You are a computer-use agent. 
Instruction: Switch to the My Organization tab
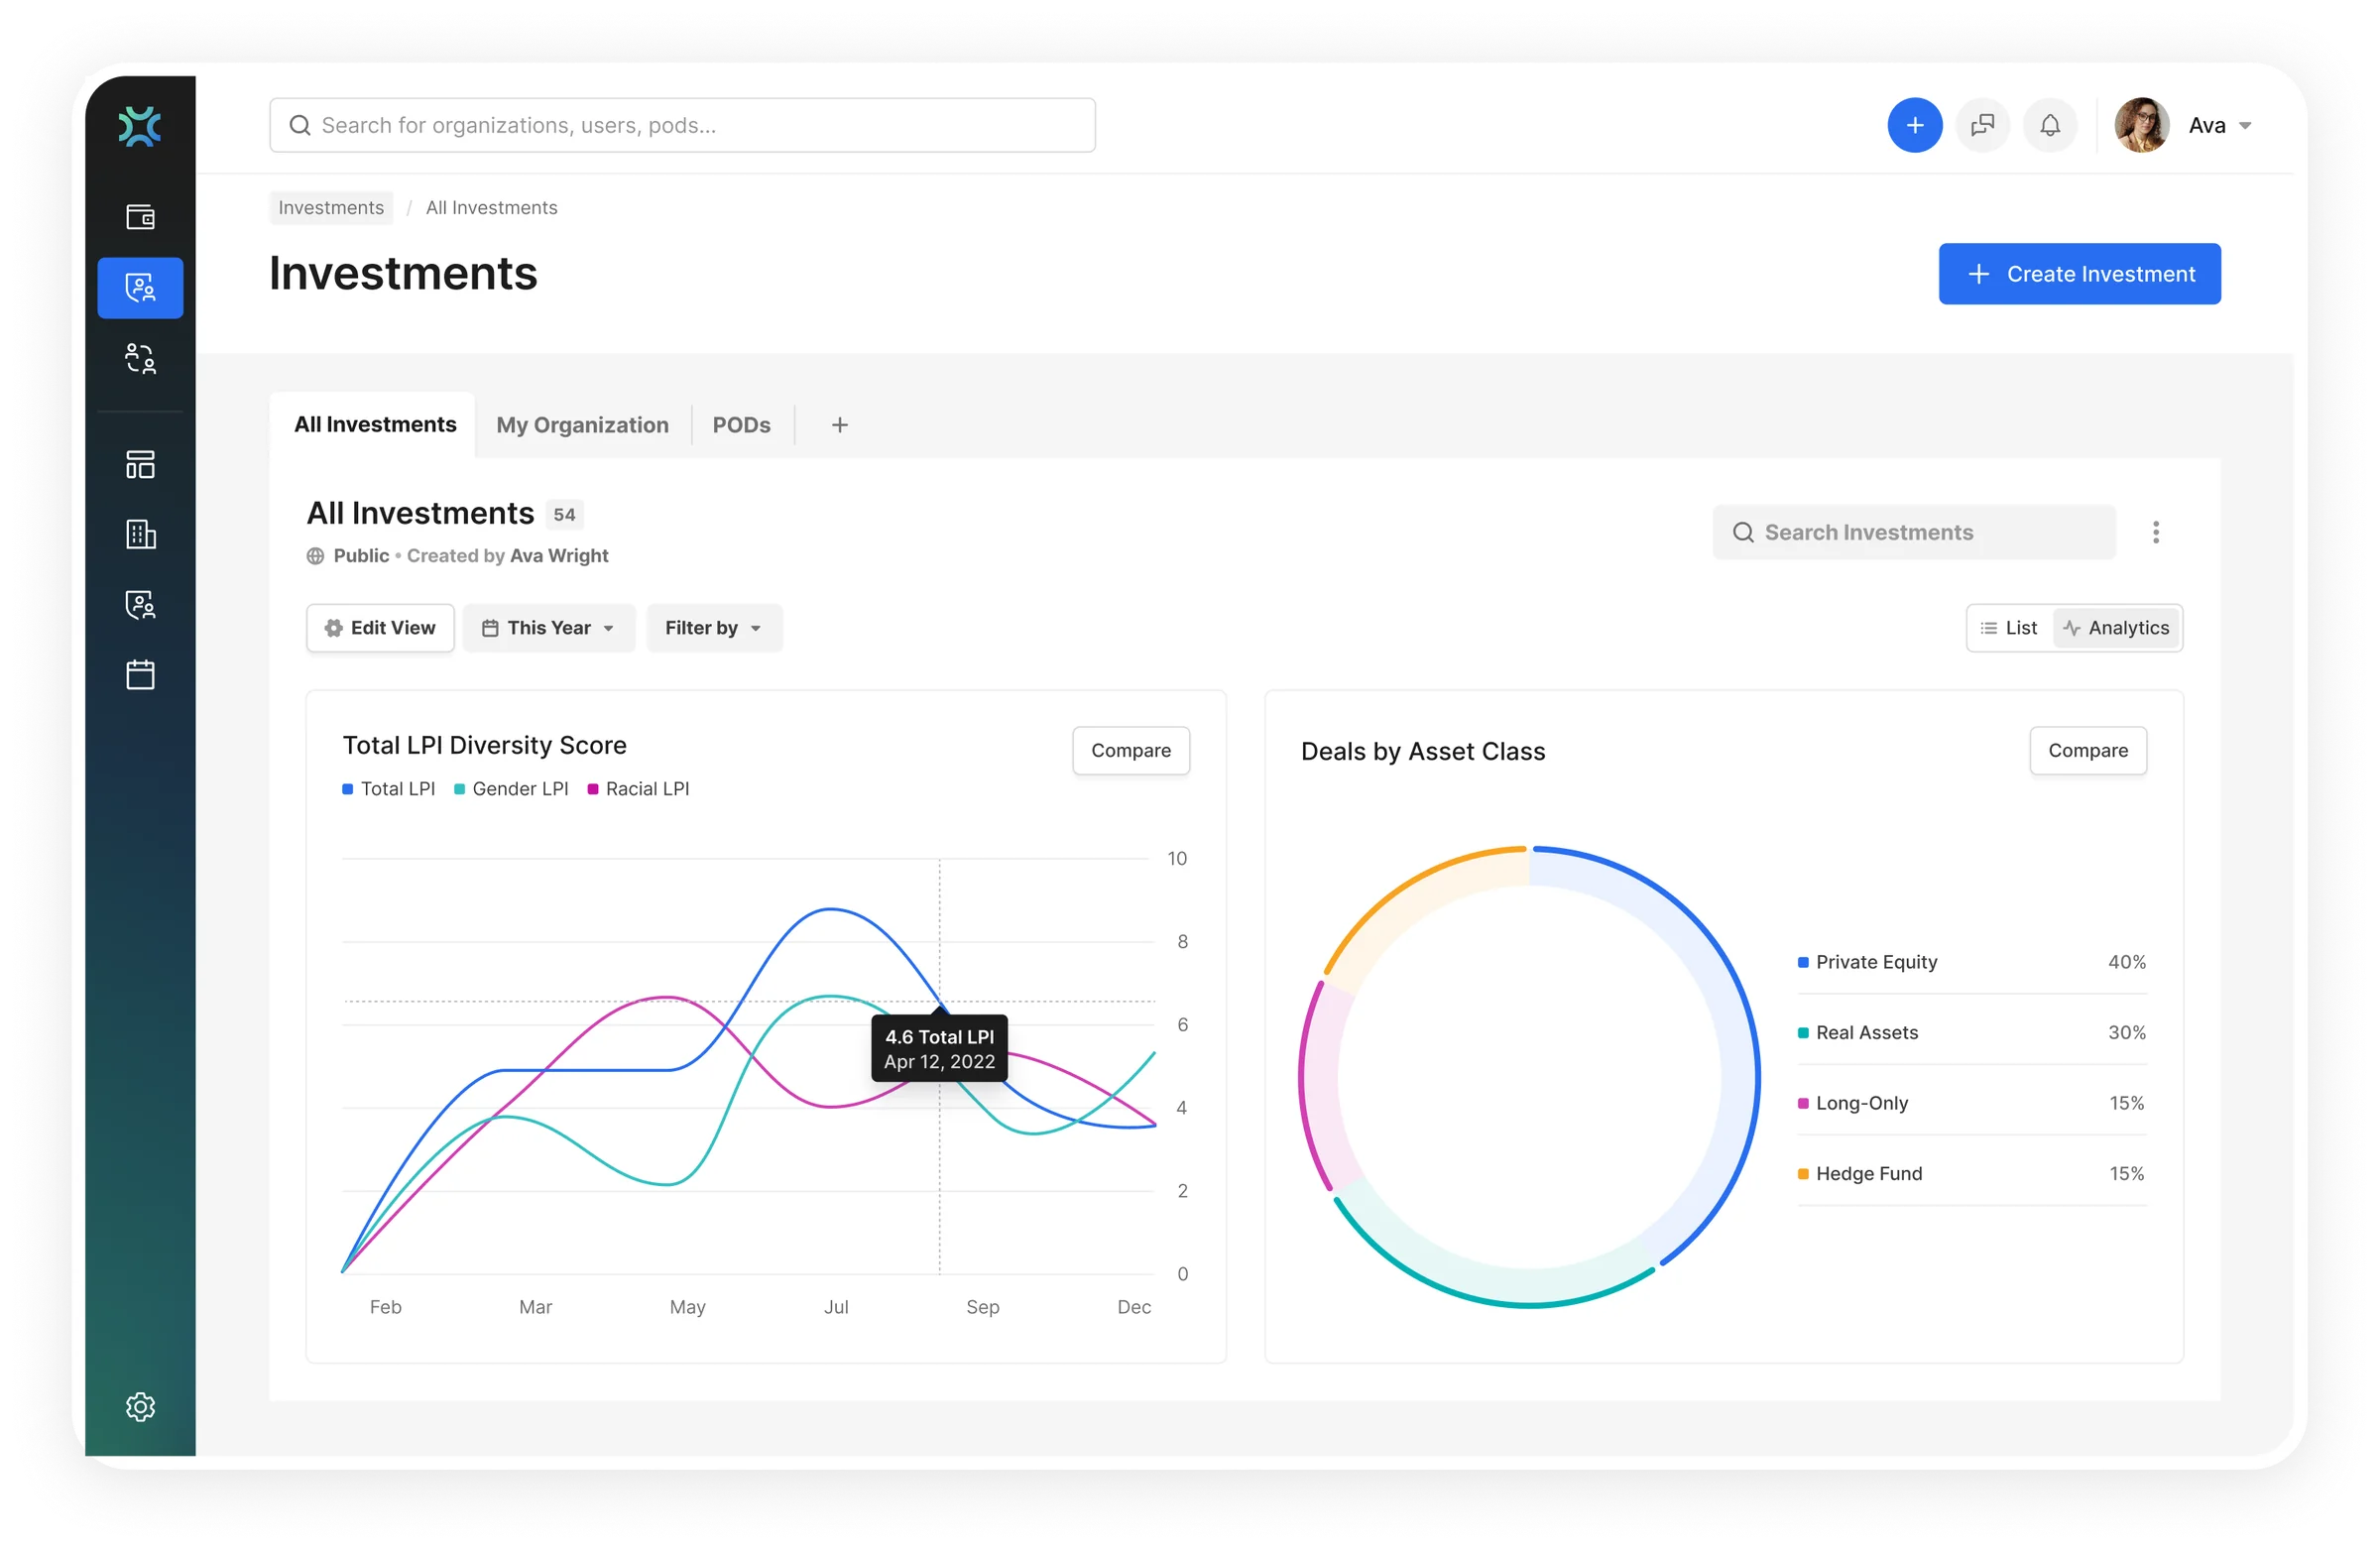pos(582,425)
